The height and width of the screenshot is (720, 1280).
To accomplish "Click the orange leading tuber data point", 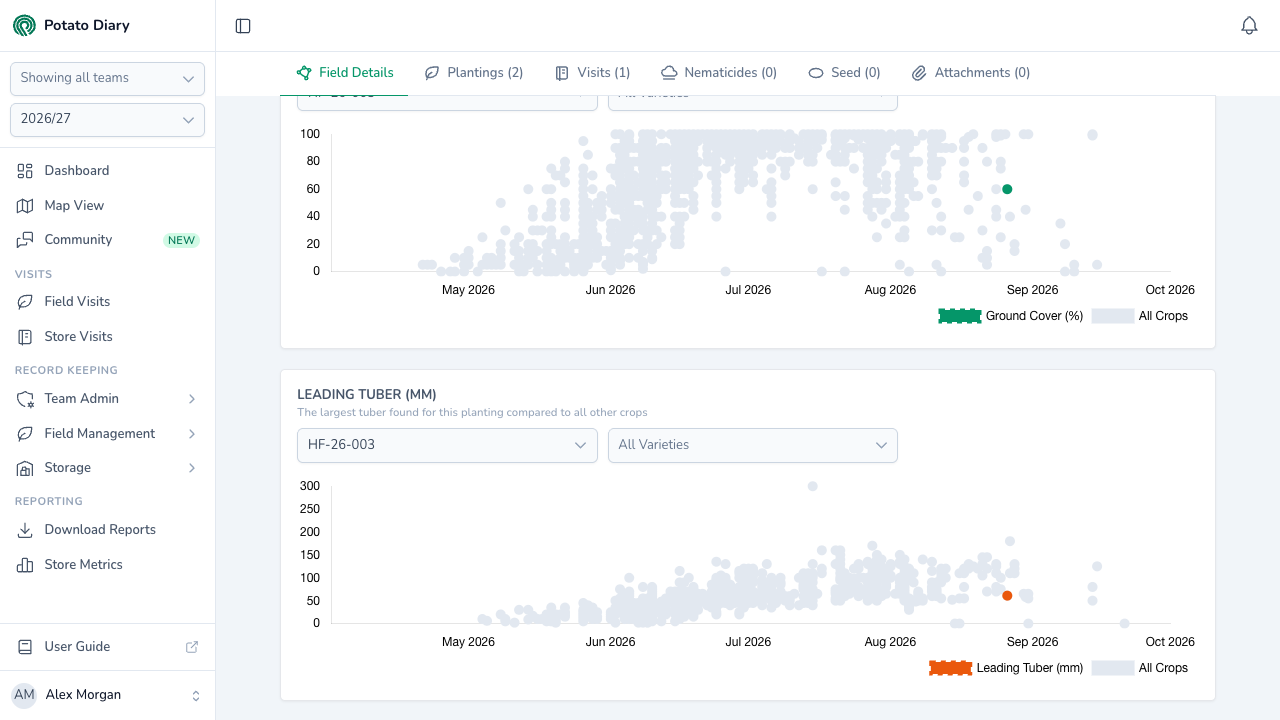I will 1007,596.
